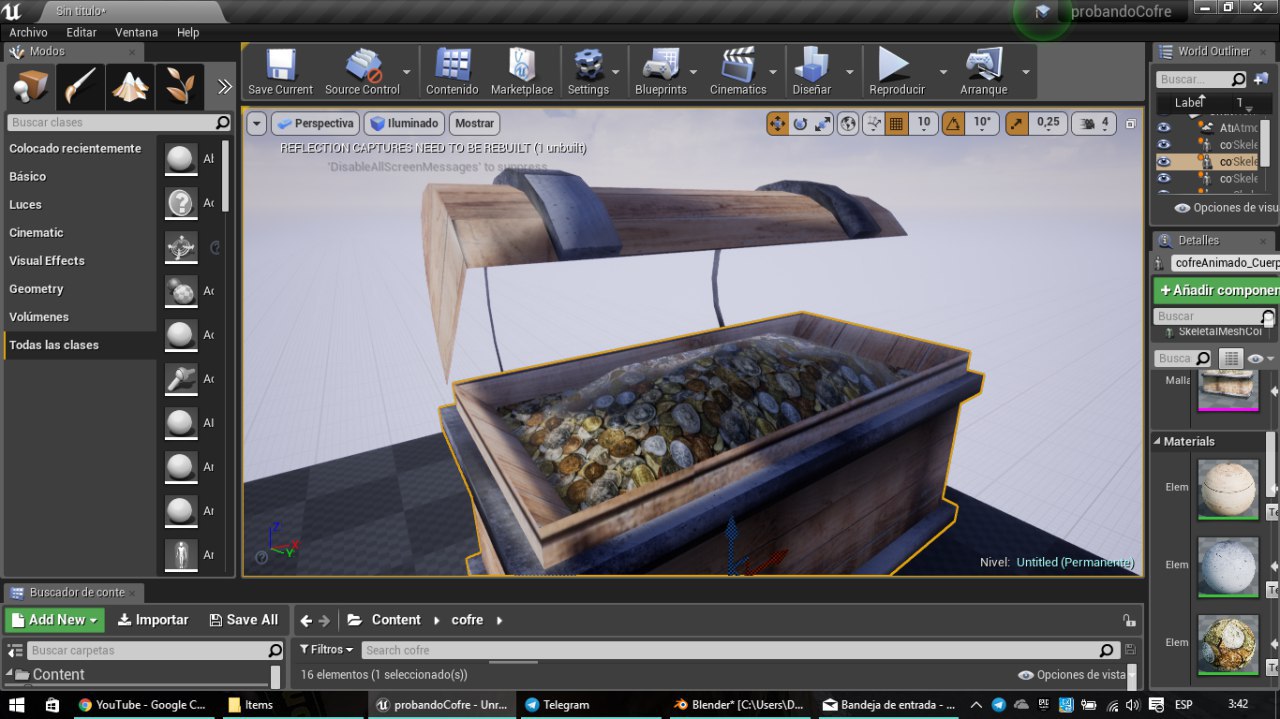The width and height of the screenshot is (1280, 719).
Task: Expand the Filtros dropdown in content browser
Action: [326, 649]
